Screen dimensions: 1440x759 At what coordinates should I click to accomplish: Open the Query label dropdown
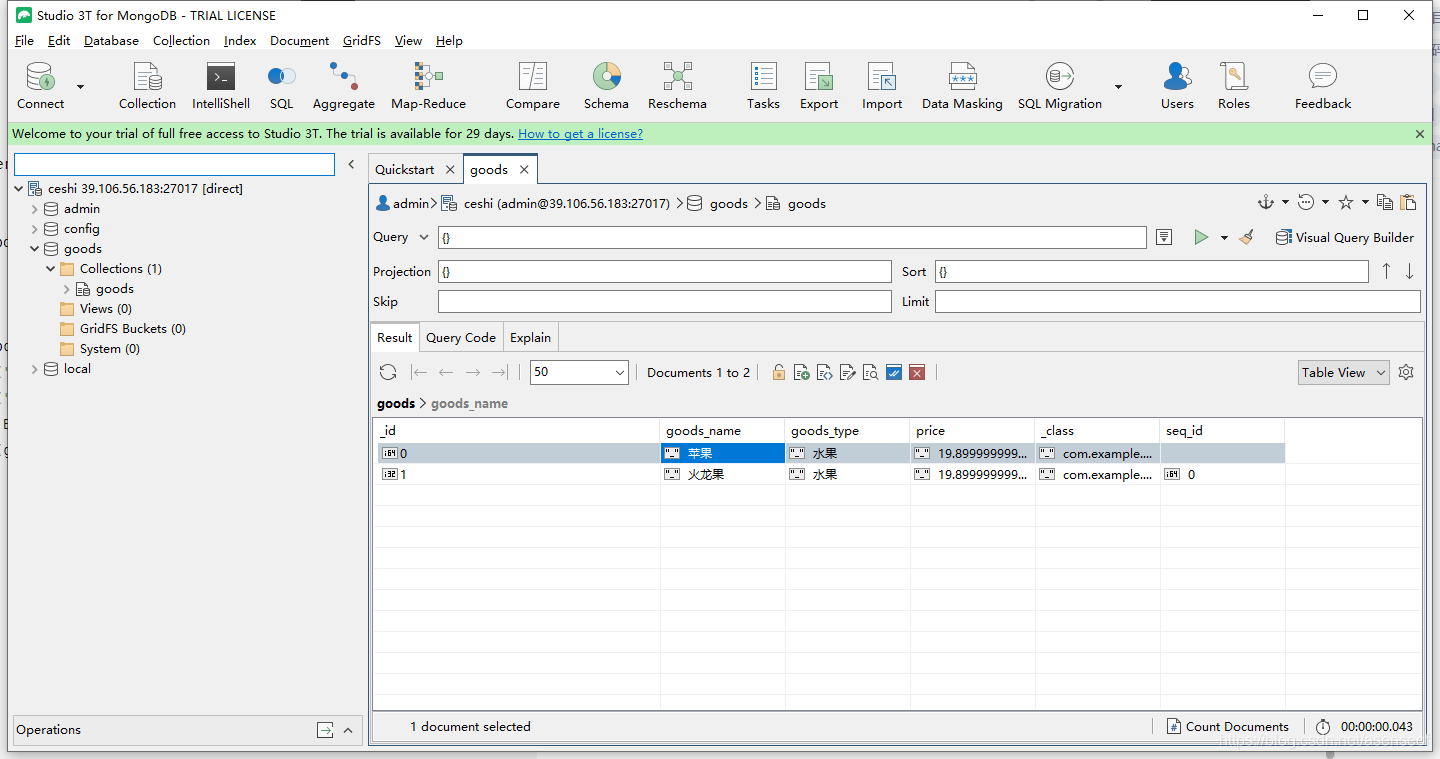coord(424,237)
